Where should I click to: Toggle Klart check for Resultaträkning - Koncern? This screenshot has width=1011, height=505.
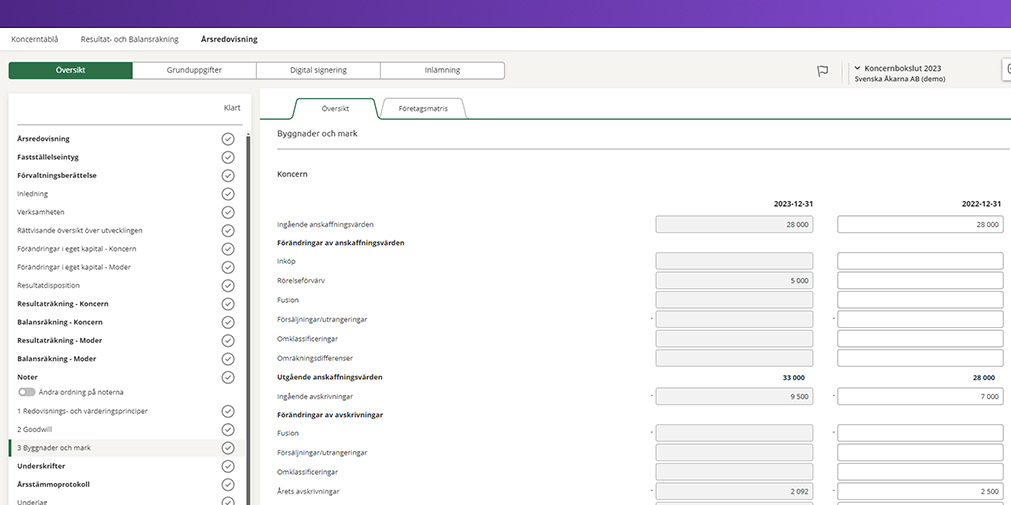[228, 304]
